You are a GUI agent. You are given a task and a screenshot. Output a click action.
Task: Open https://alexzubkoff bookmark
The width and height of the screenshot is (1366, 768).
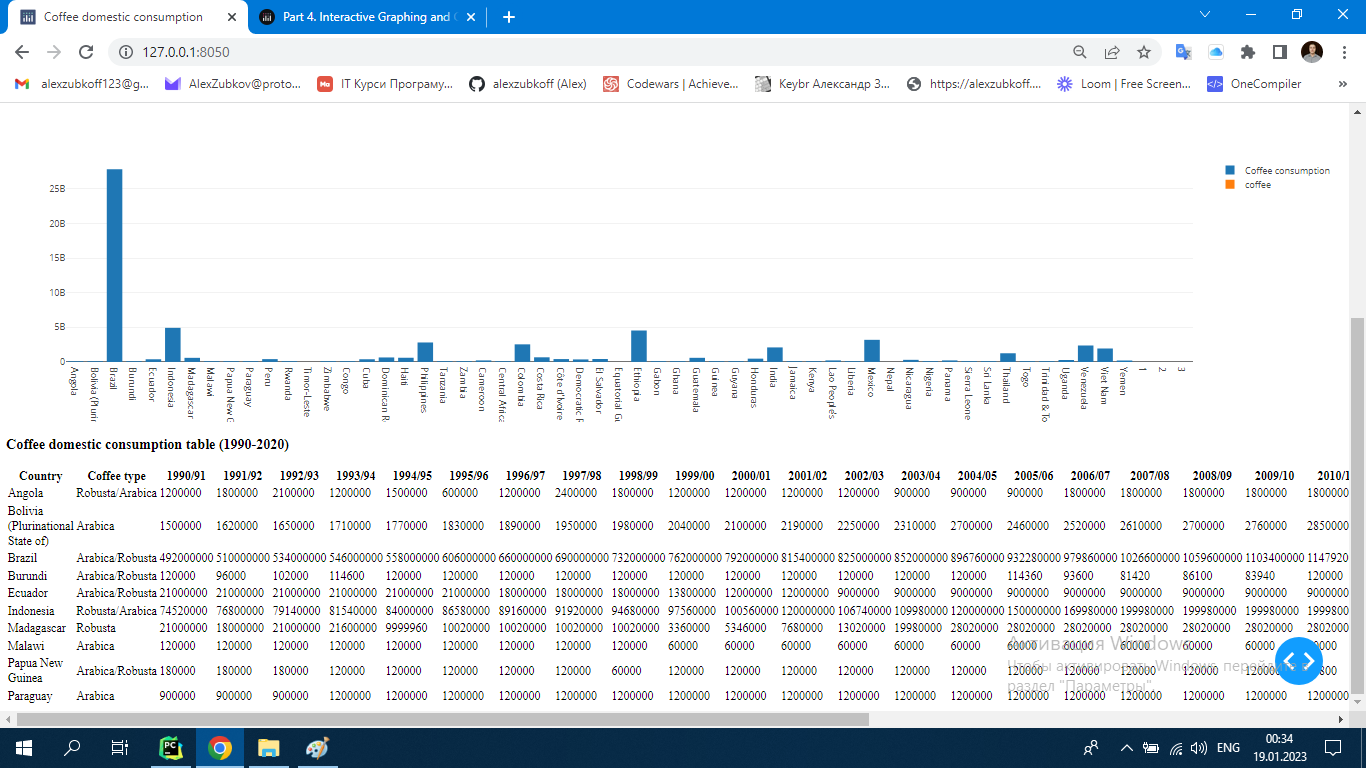click(x=974, y=84)
